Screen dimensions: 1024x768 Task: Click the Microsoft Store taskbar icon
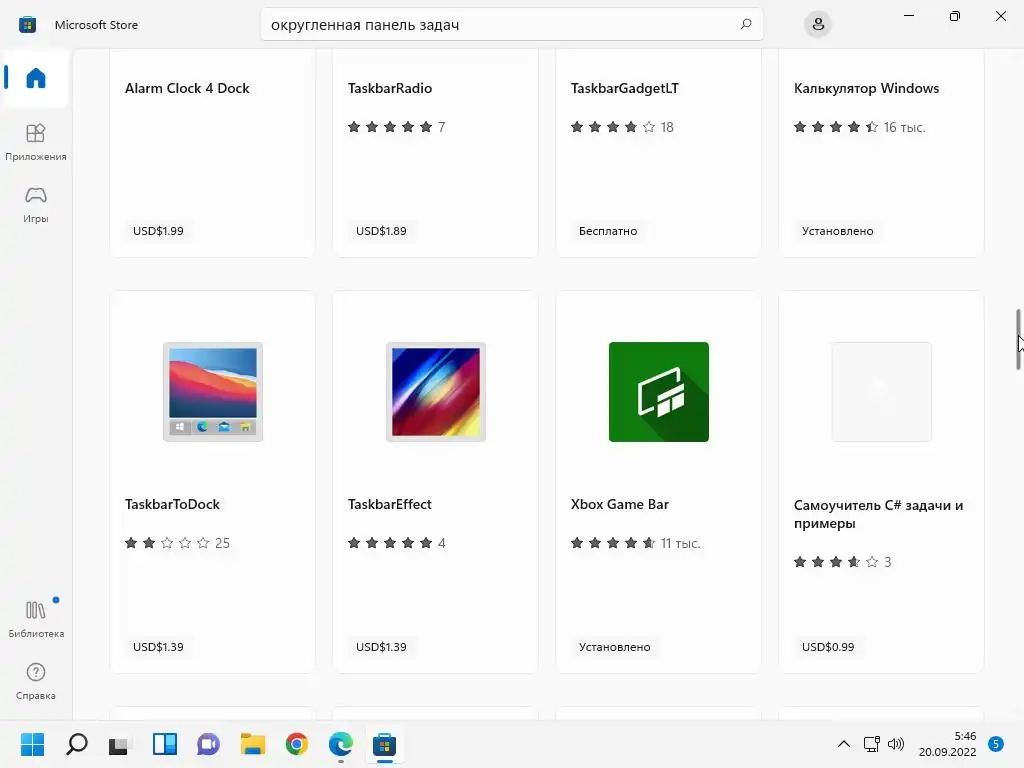coord(384,744)
